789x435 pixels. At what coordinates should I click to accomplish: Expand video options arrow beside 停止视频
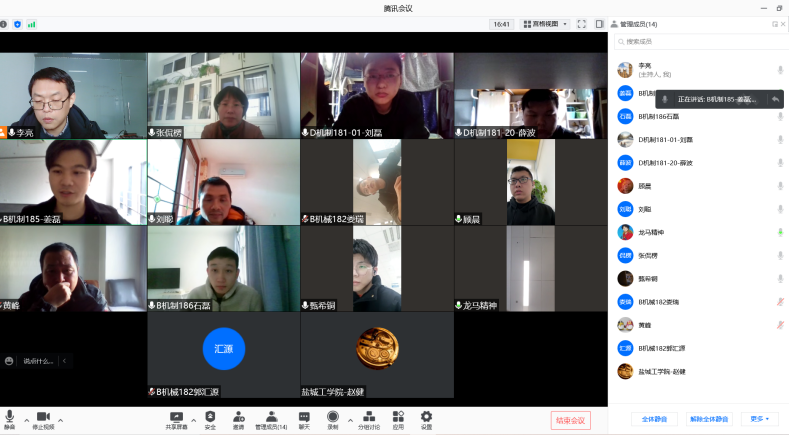(x=60, y=419)
